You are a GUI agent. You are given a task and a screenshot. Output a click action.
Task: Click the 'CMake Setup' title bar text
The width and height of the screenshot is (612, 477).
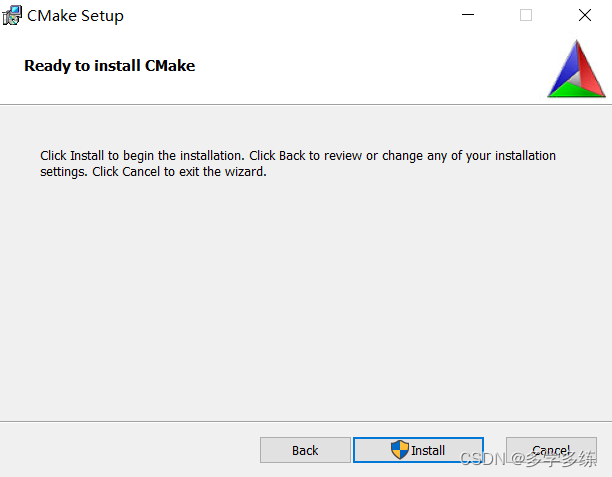tap(75, 16)
